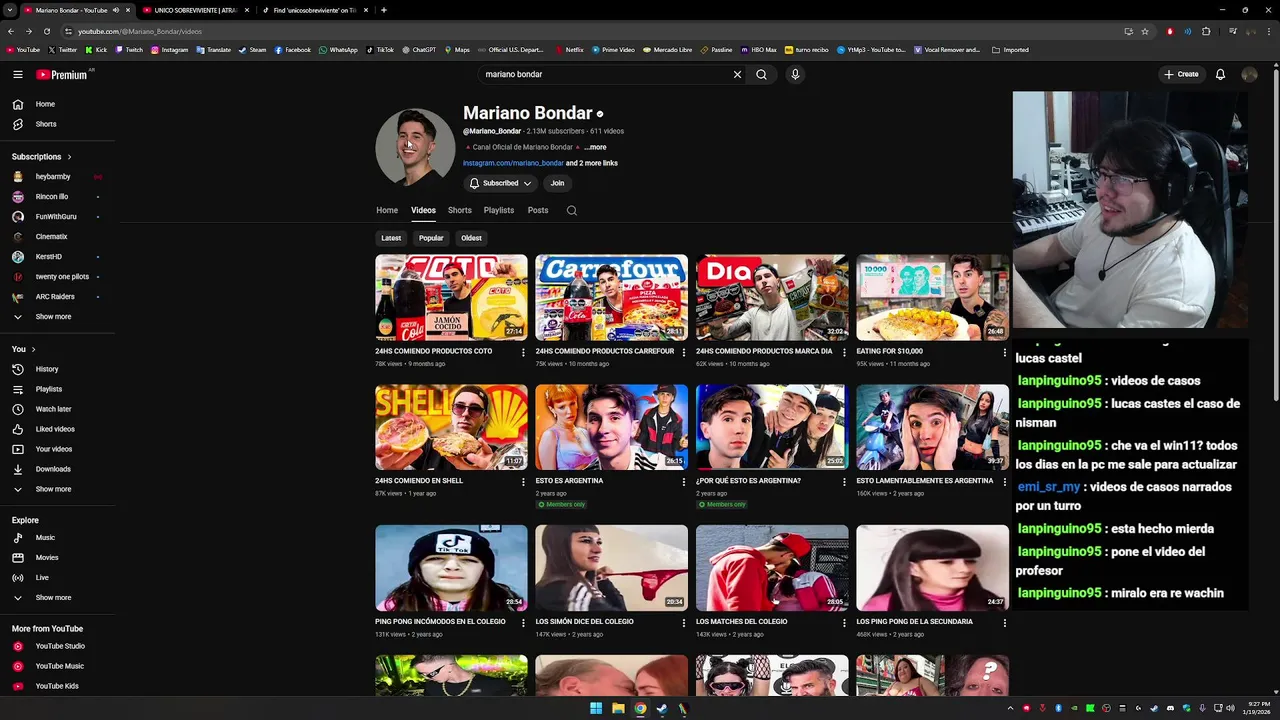Screen dimensions: 1280x720
Task: Open the You section chevron
Action: 33,349
